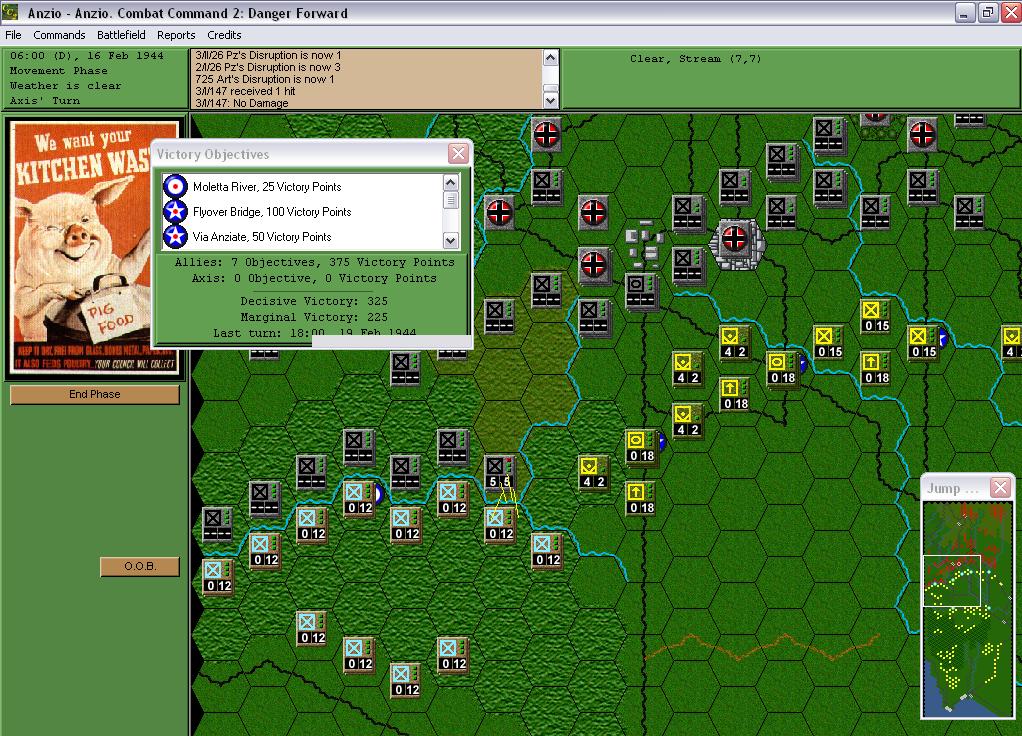The height and width of the screenshot is (736, 1022).
Task: Open the Credits menu
Action: tap(224, 35)
